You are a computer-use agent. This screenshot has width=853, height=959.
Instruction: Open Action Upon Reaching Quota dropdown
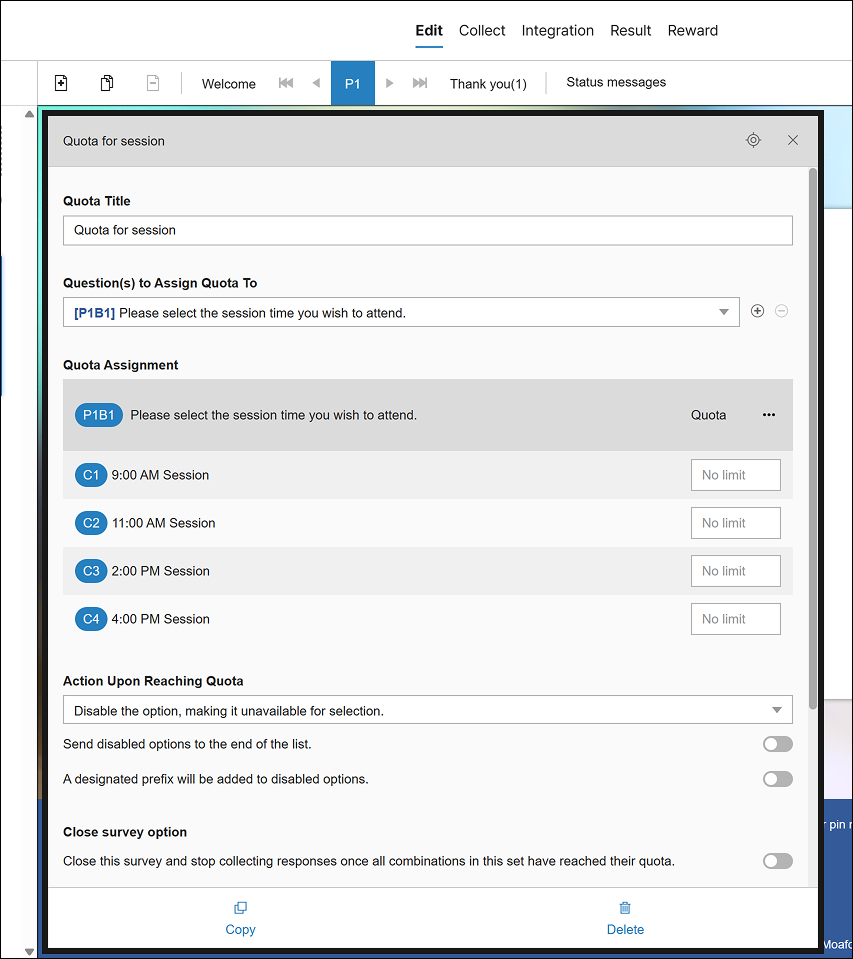tap(427, 710)
